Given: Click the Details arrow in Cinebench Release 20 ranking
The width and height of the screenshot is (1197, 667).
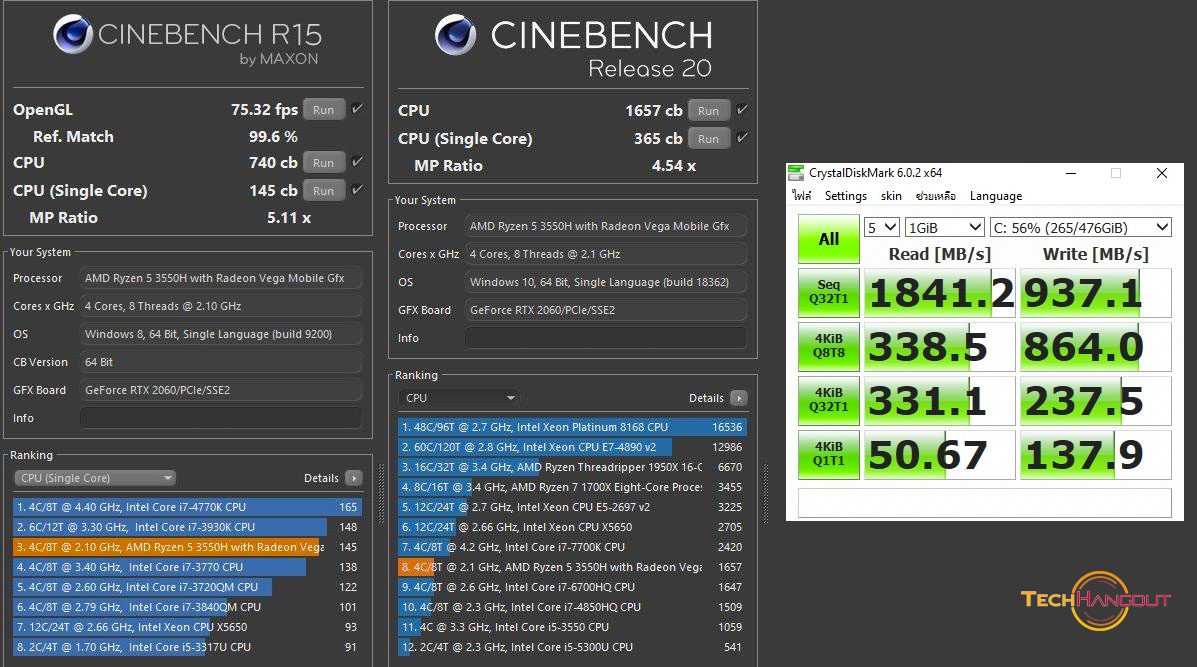Looking at the screenshot, I should click(738, 398).
